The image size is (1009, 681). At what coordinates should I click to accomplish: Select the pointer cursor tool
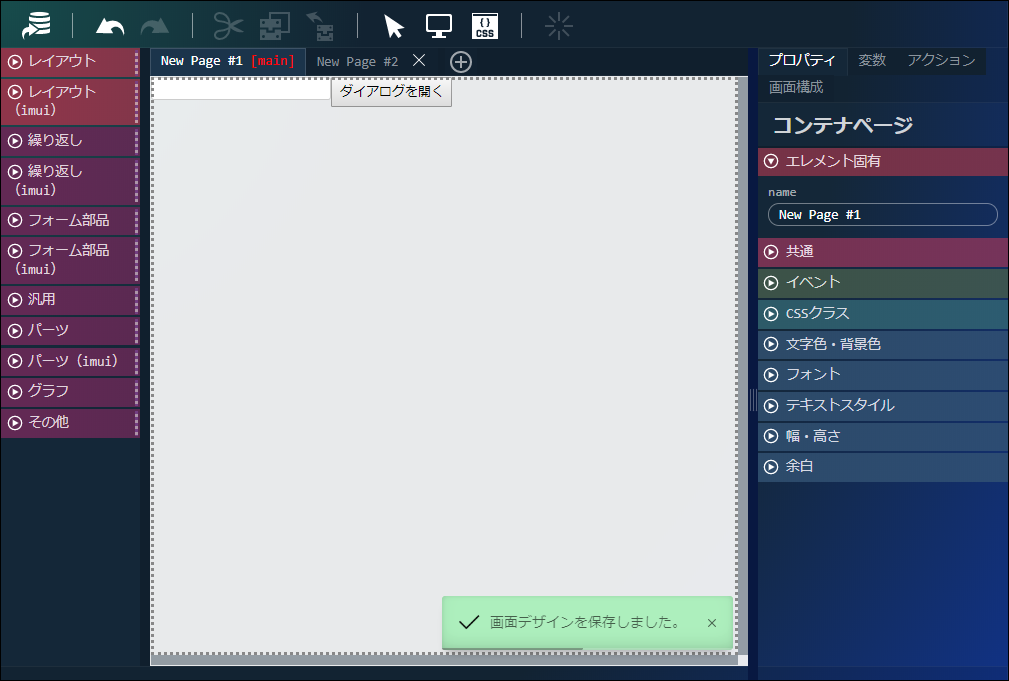393,26
